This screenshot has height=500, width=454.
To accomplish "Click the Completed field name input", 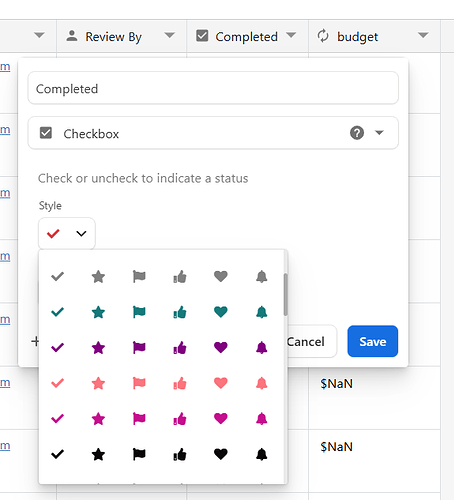I will click(x=213, y=88).
